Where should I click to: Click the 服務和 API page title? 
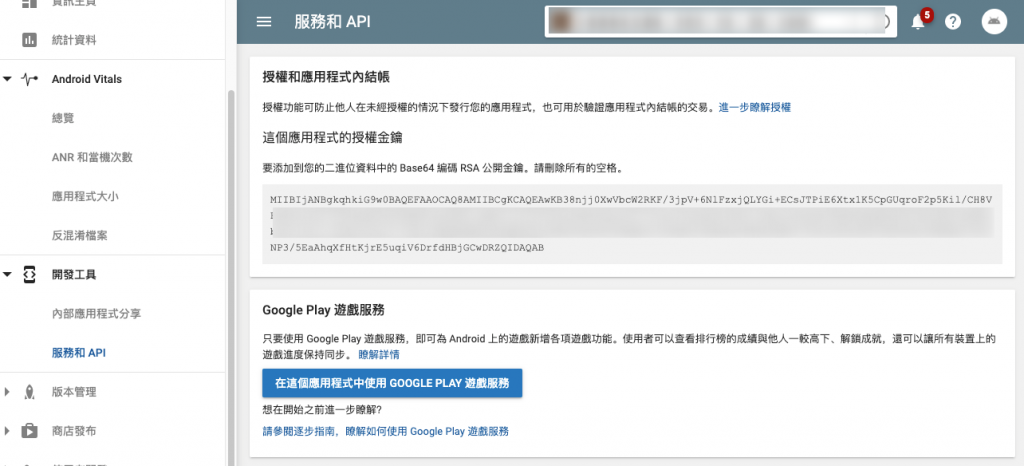(332, 22)
